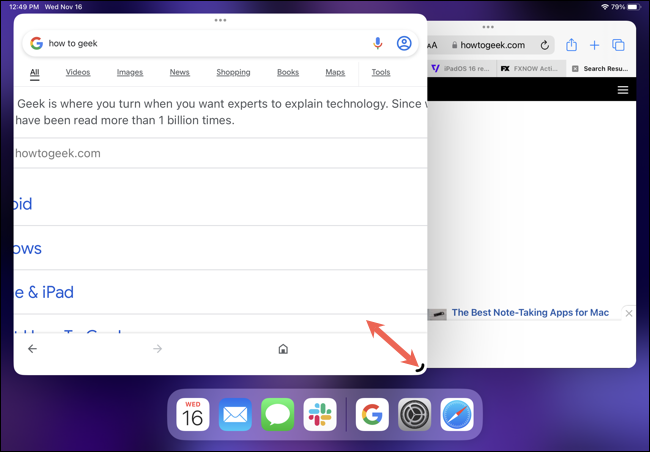The height and width of the screenshot is (452, 650).
Task: Open the '& iPad' result link
Action: pos(44,292)
